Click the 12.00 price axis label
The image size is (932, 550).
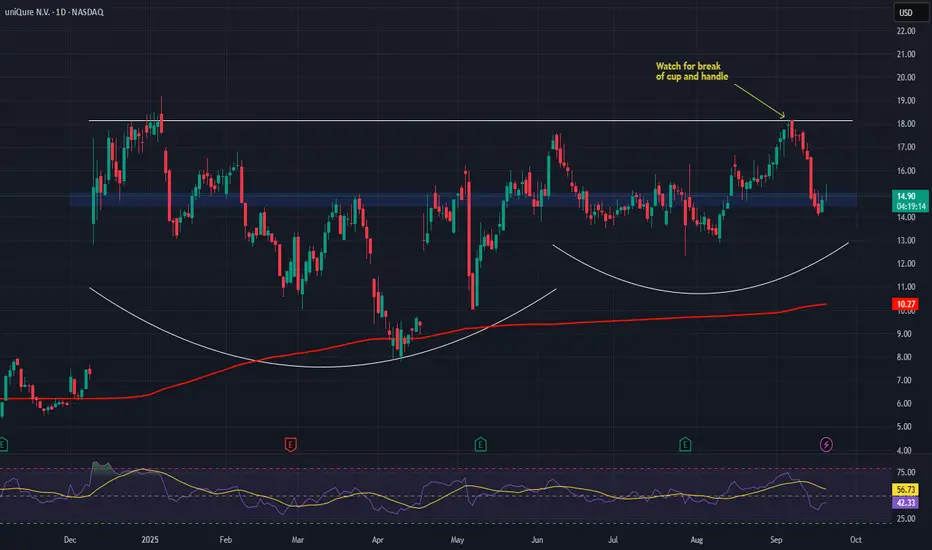(906, 263)
